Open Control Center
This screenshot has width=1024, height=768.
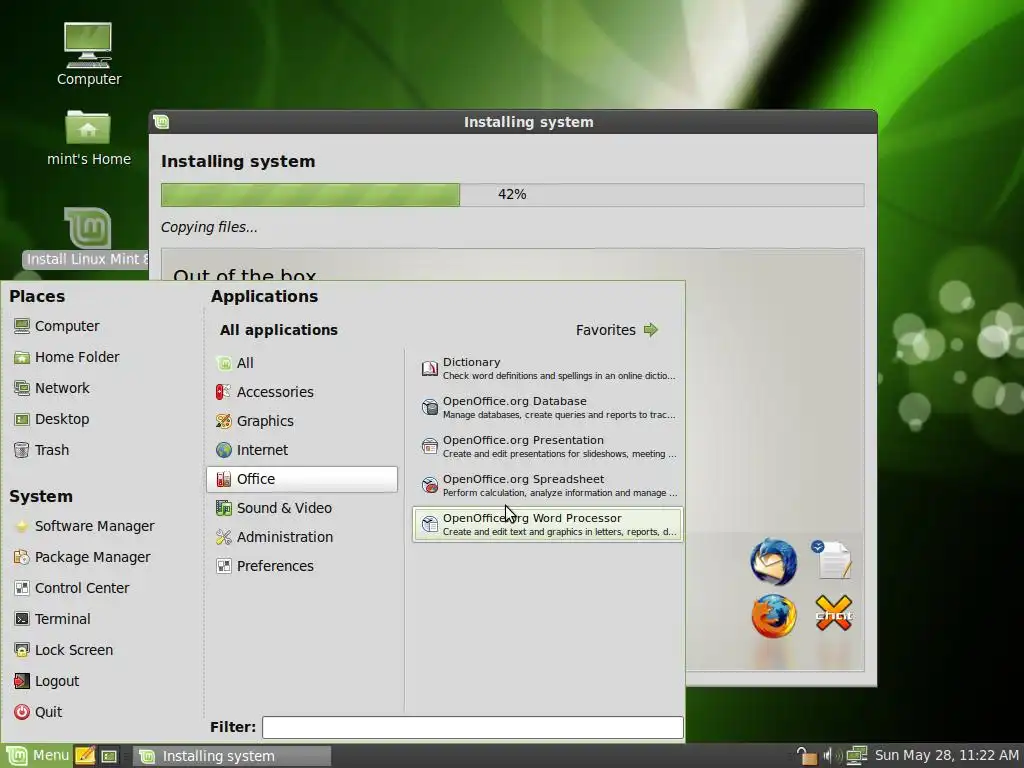tap(72, 588)
